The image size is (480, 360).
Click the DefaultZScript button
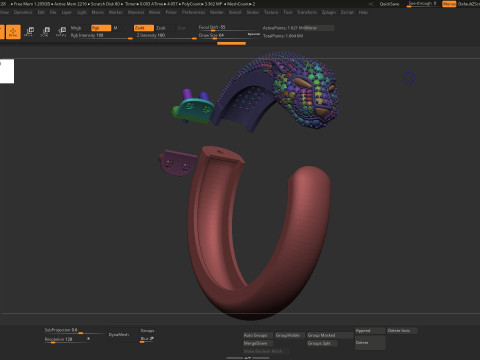click(469, 4)
